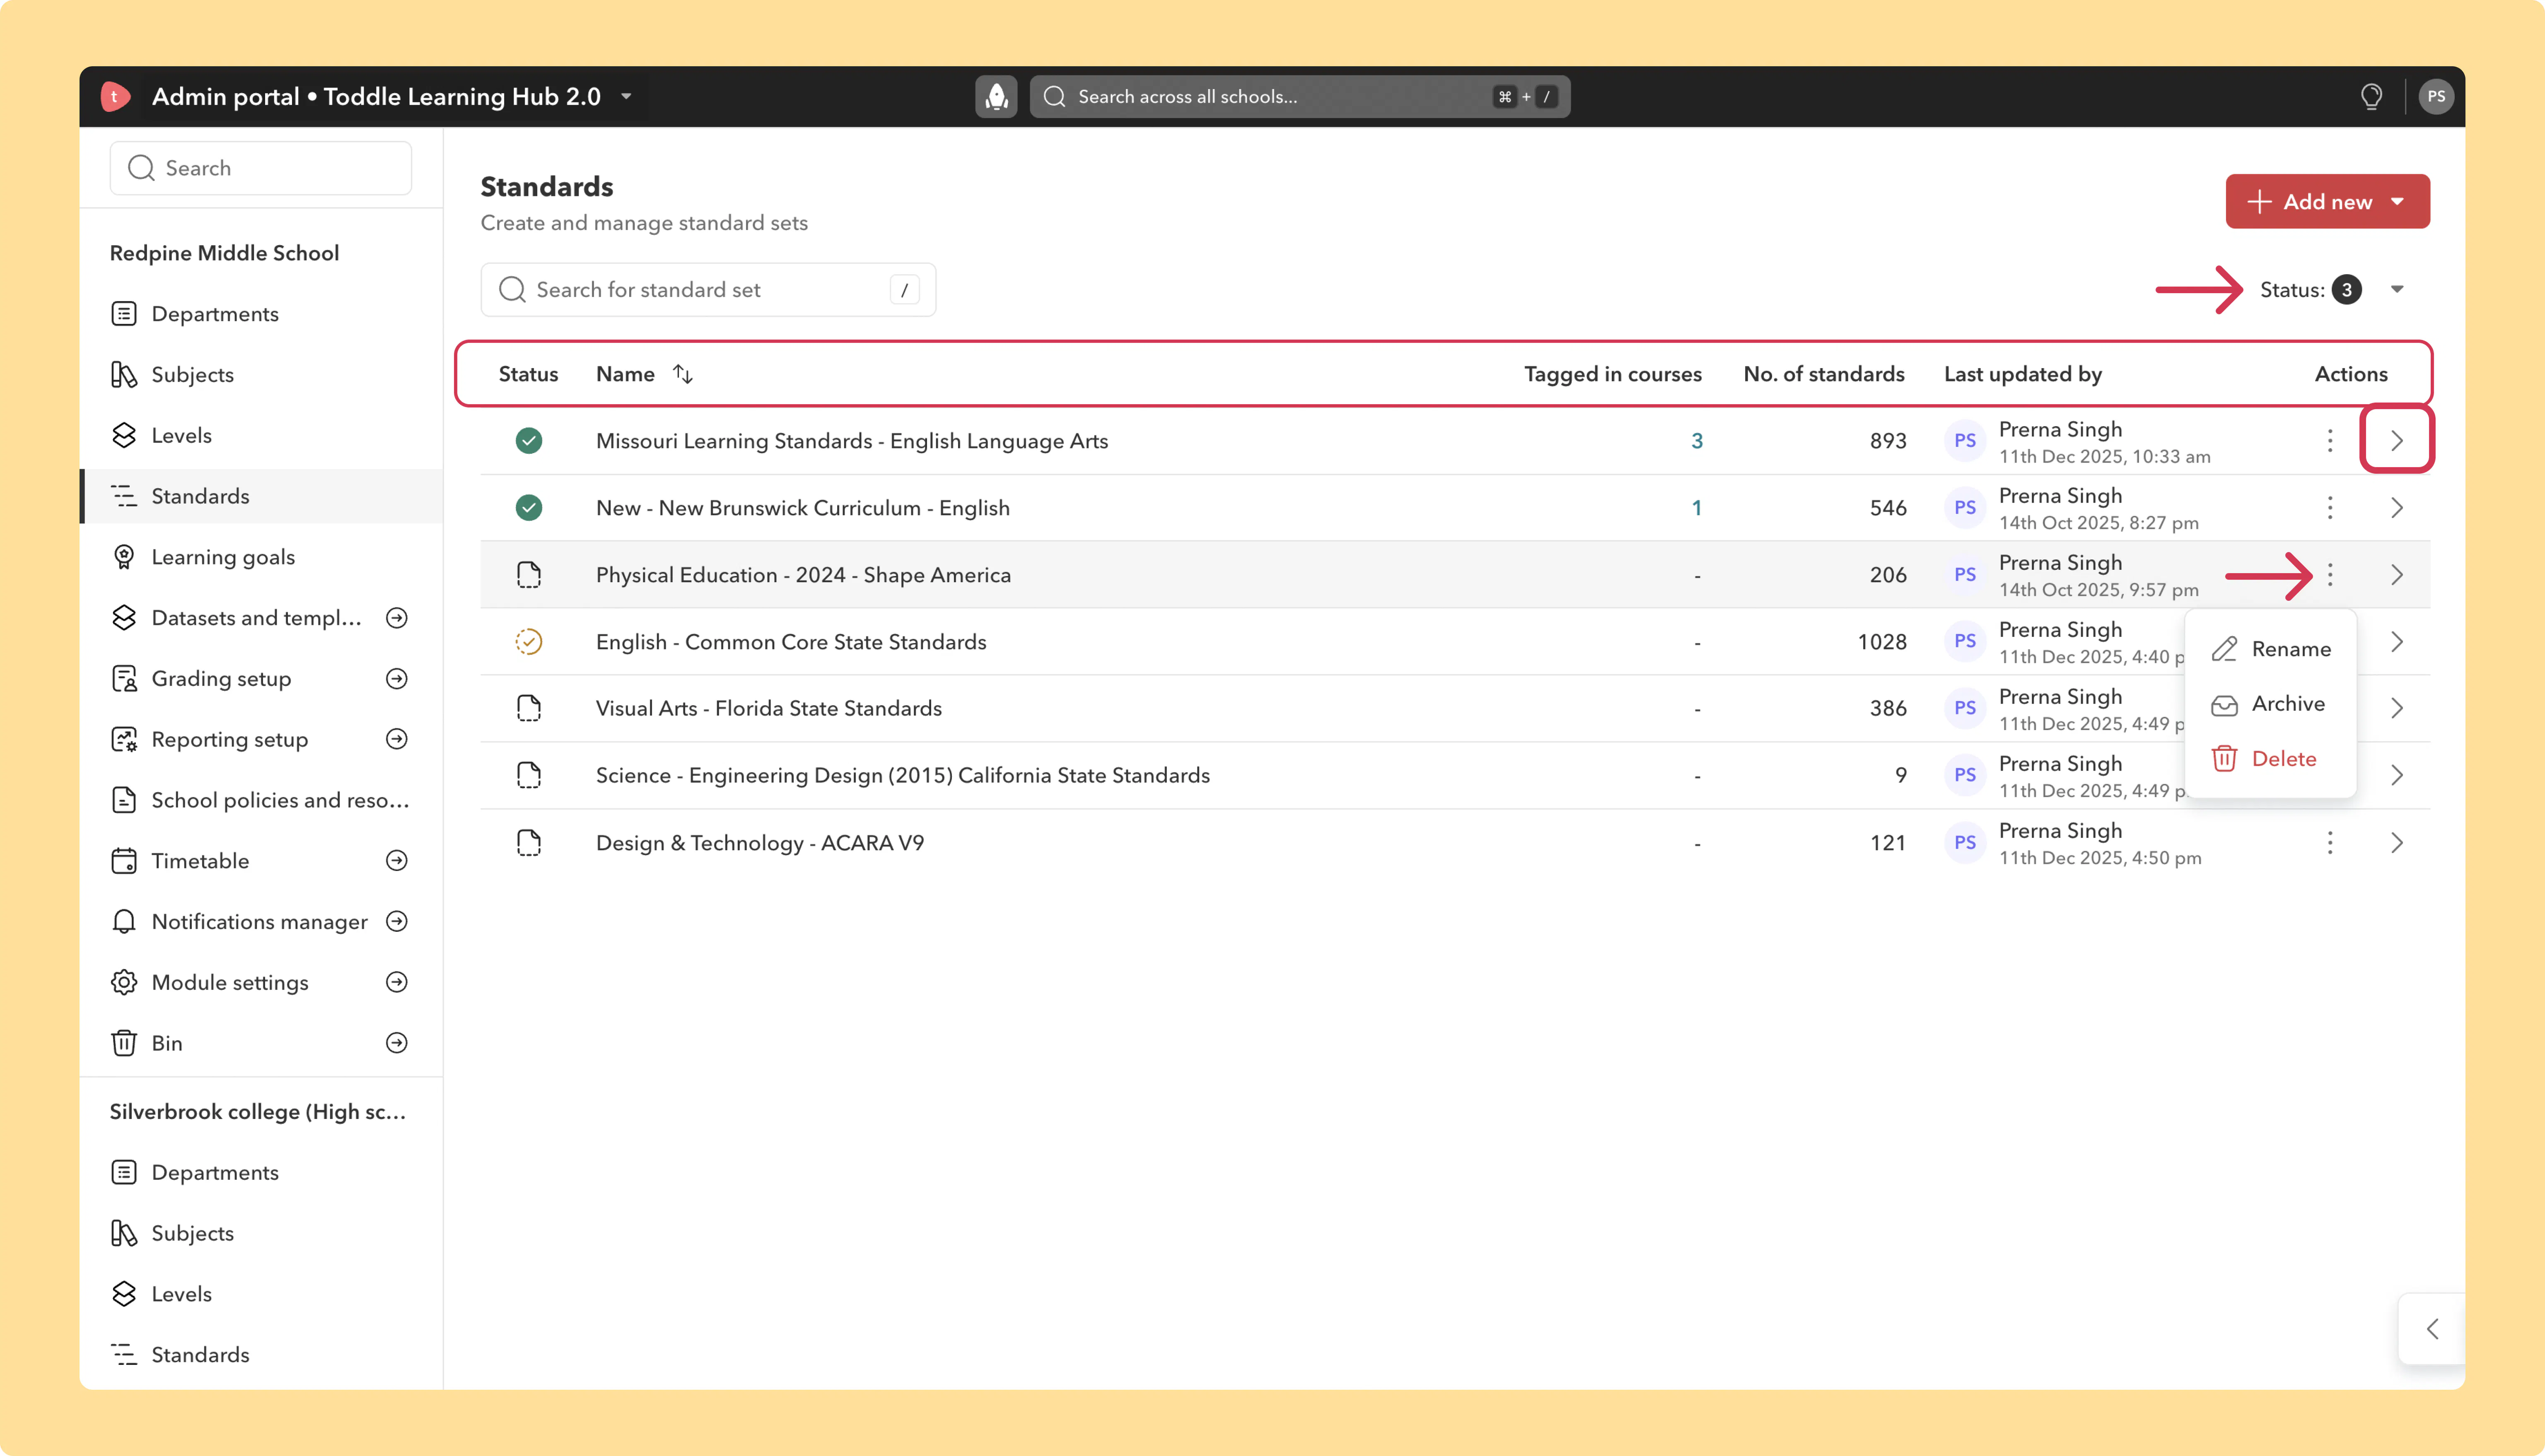Click arrow icon beside Grading setup
Viewport: 2545px width, 1456px height.
pyautogui.click(x=397, y=679)
